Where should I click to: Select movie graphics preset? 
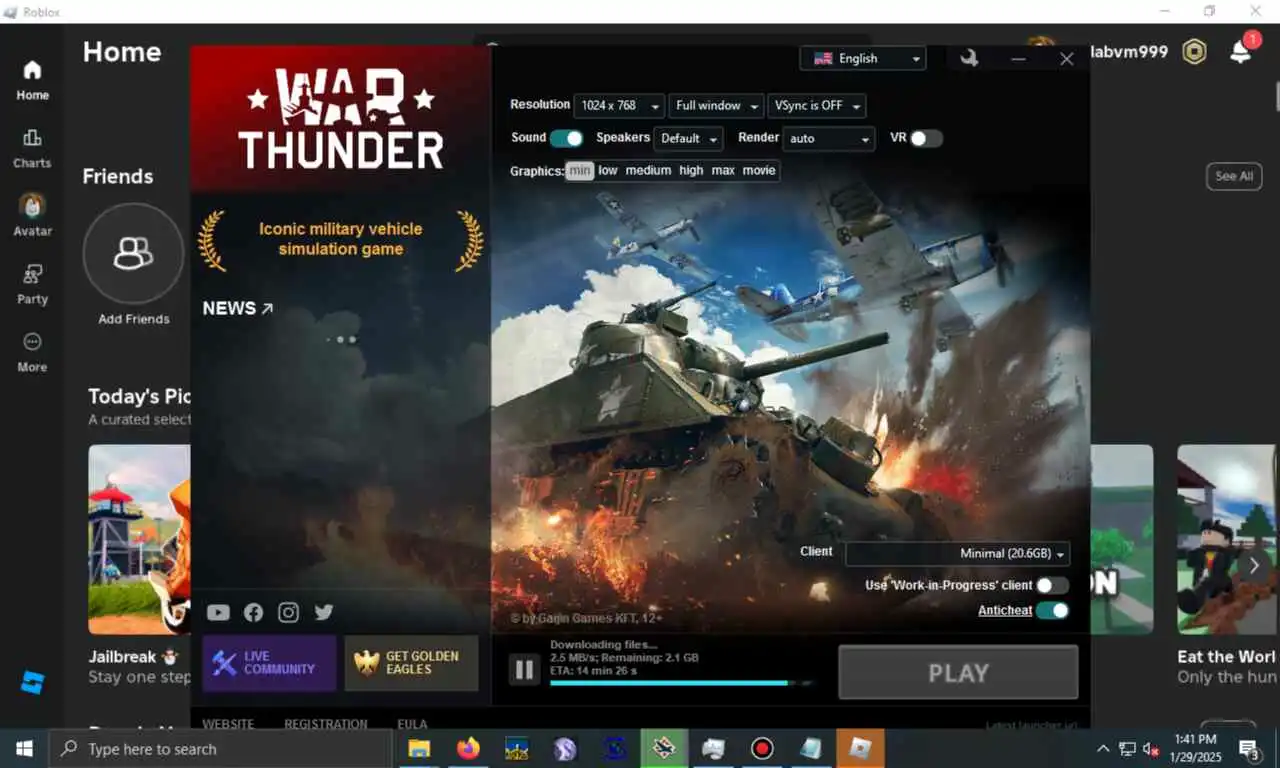tap(759, 171)
